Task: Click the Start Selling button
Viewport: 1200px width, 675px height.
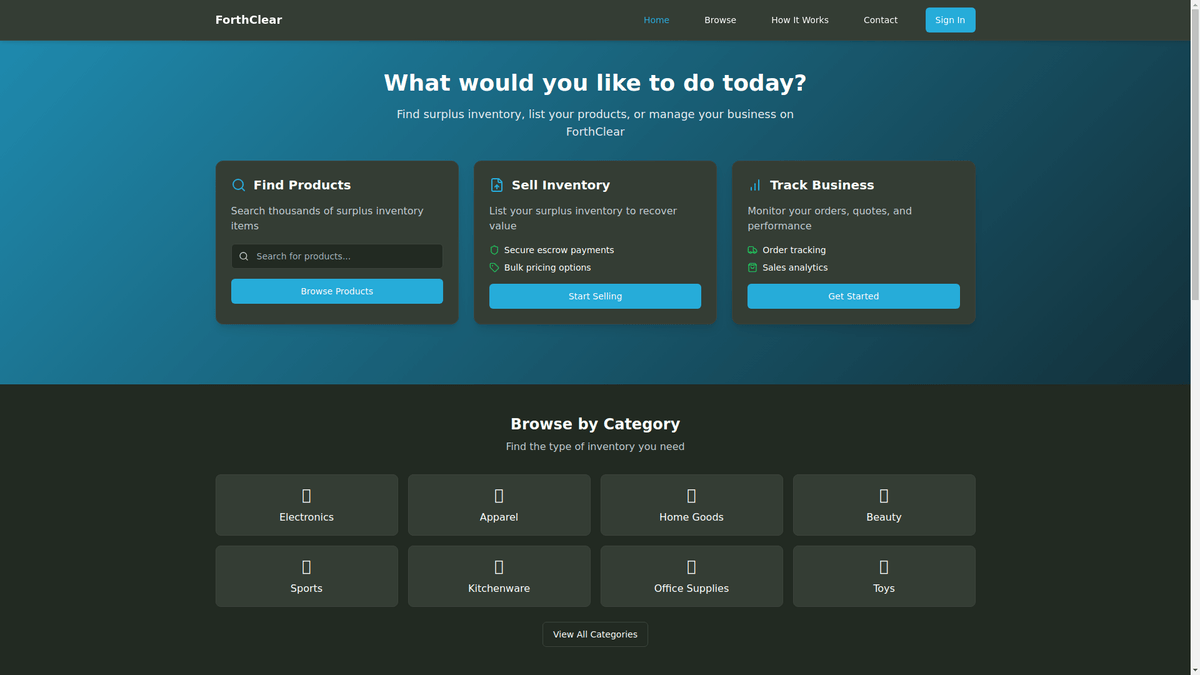Action: (595, 296)
